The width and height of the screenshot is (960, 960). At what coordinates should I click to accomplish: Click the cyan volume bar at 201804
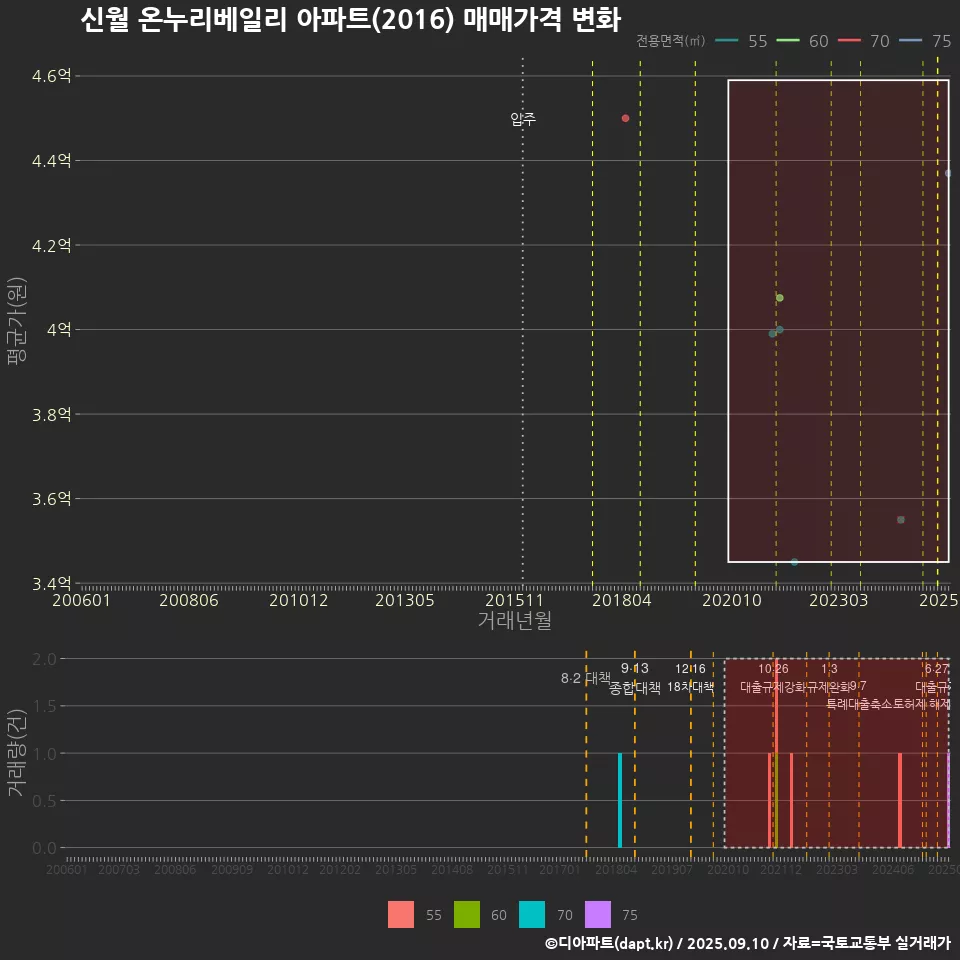(620, 800)
